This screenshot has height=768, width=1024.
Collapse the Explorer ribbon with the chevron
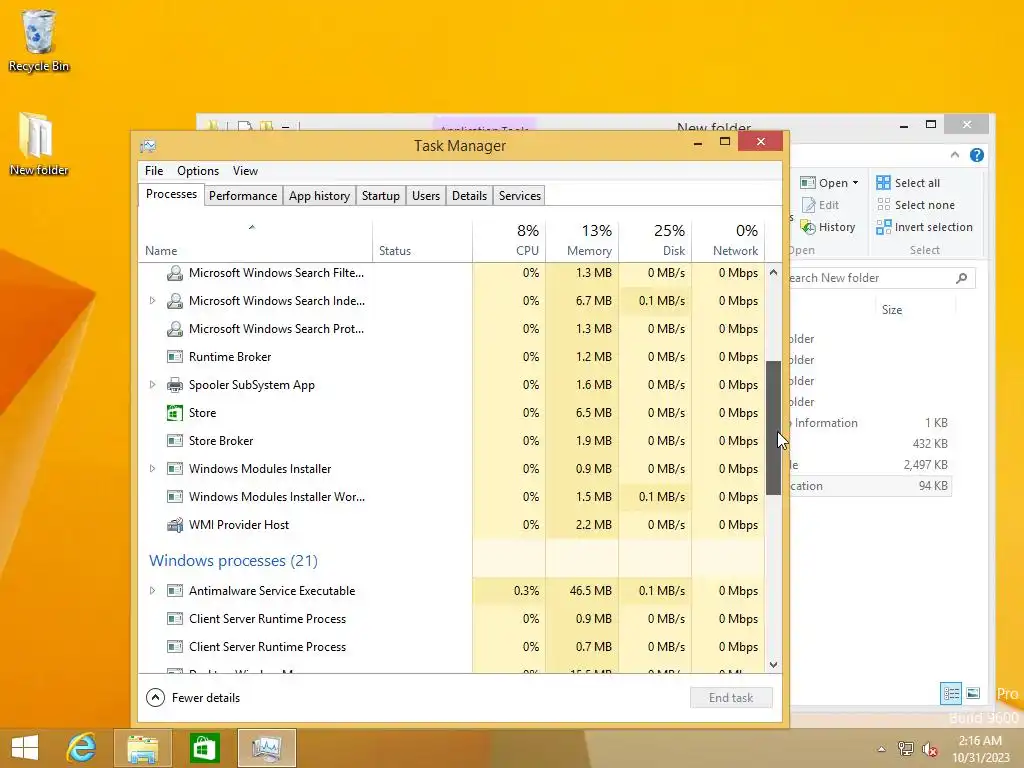955,155
